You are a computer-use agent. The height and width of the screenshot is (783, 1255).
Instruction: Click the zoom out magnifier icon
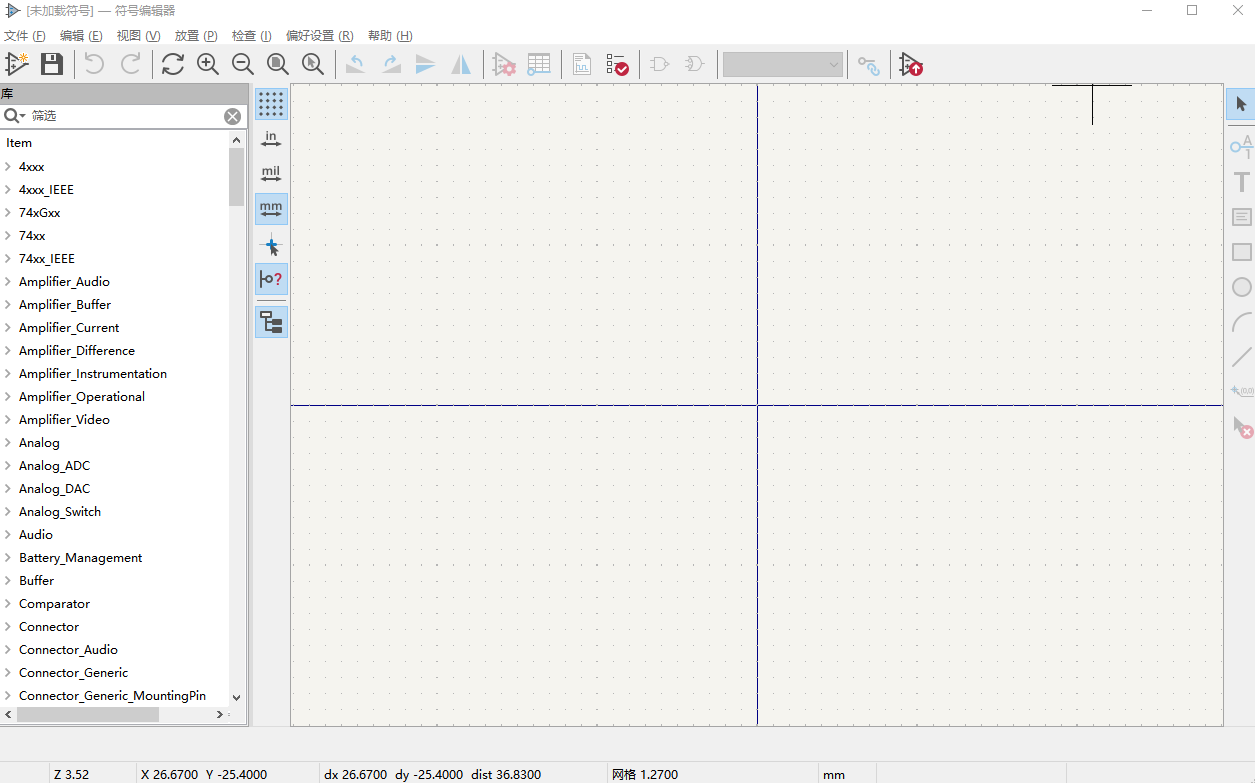(x=243, y=64)
